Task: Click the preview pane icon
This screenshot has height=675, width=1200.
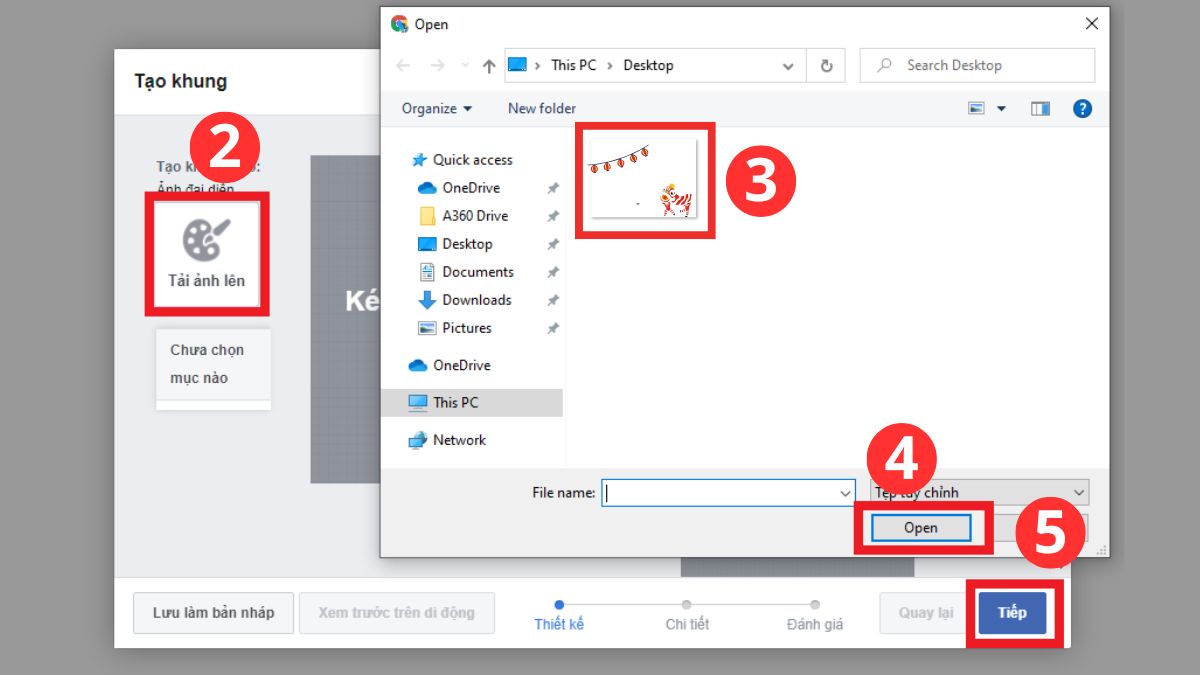Action: click(1039, 108)
